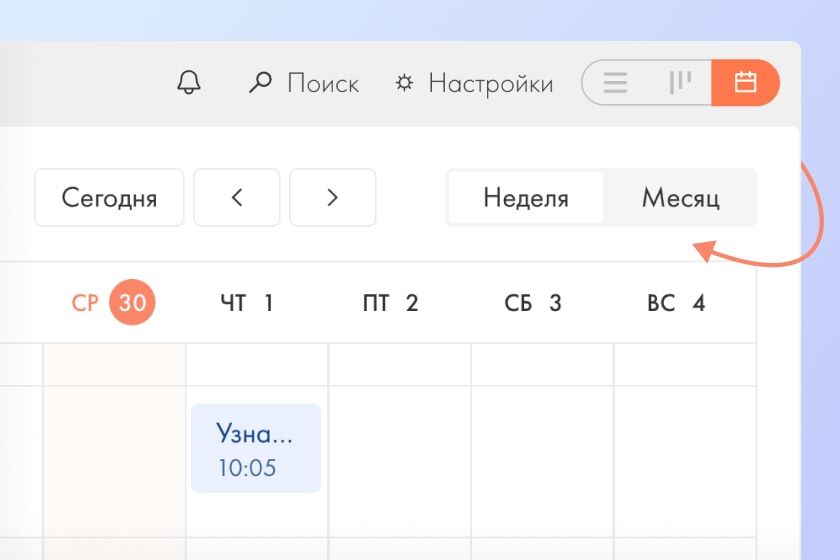The image size is (840, 560).
Task: Switch to Месяц view tab
Action: click(680, 197)
